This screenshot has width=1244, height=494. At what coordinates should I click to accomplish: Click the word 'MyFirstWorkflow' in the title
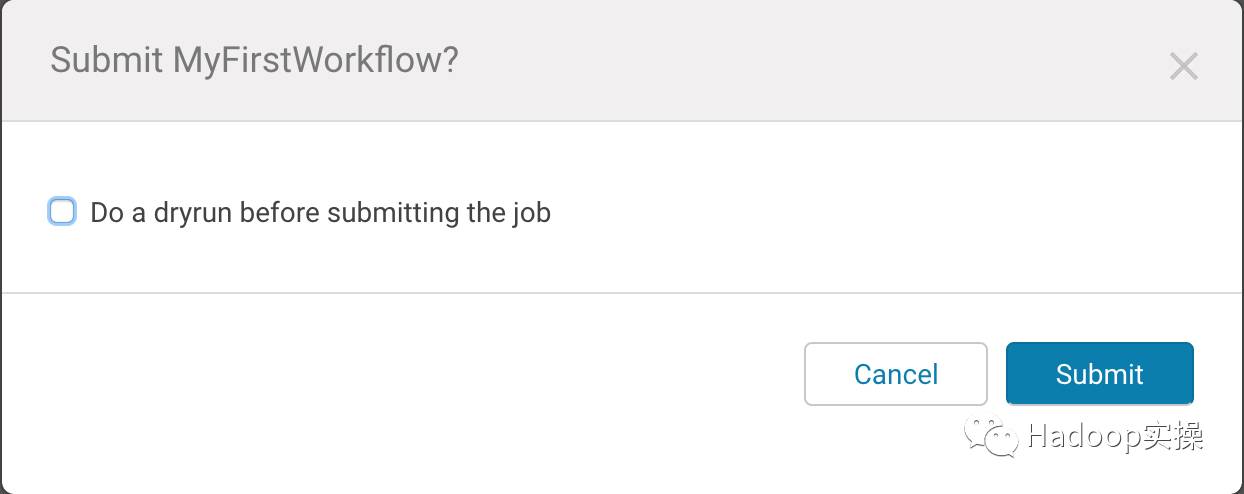coord(315,60)
